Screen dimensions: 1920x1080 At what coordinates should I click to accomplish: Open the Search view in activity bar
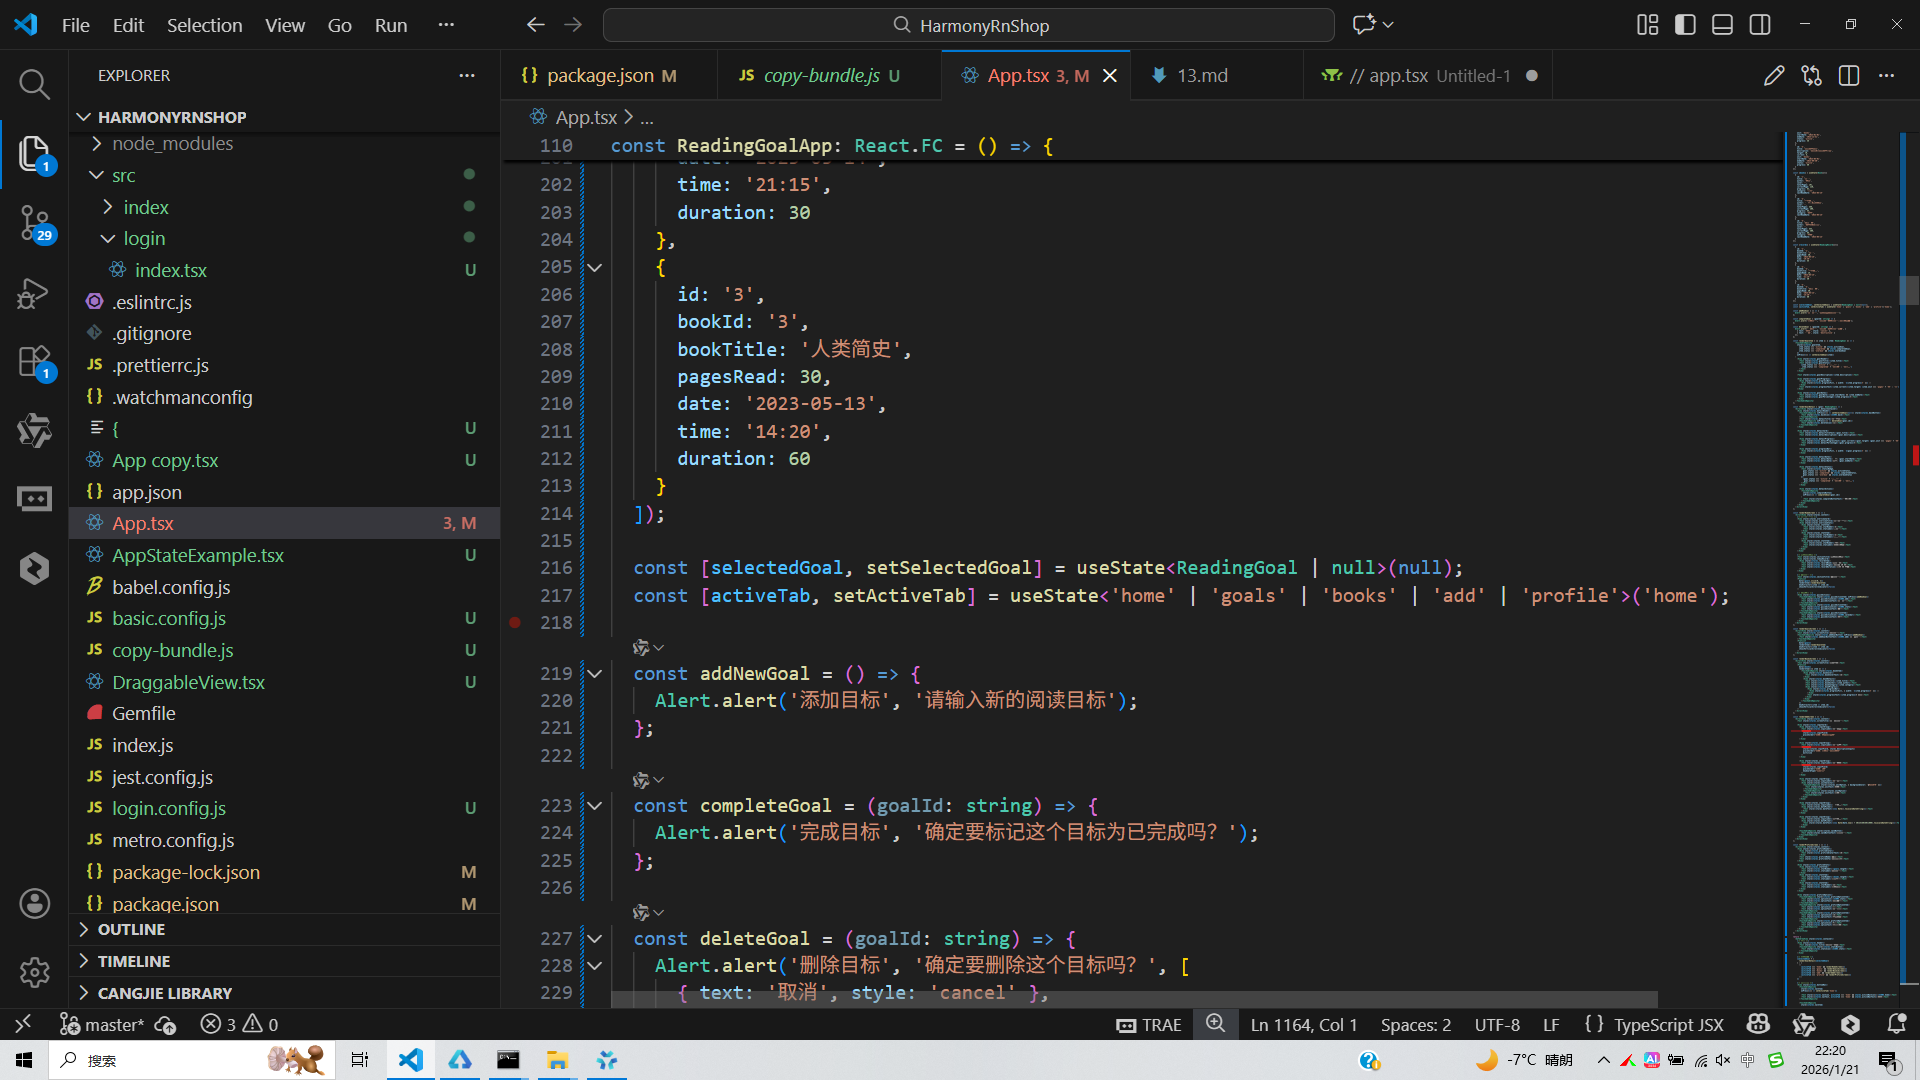(34, 84)
